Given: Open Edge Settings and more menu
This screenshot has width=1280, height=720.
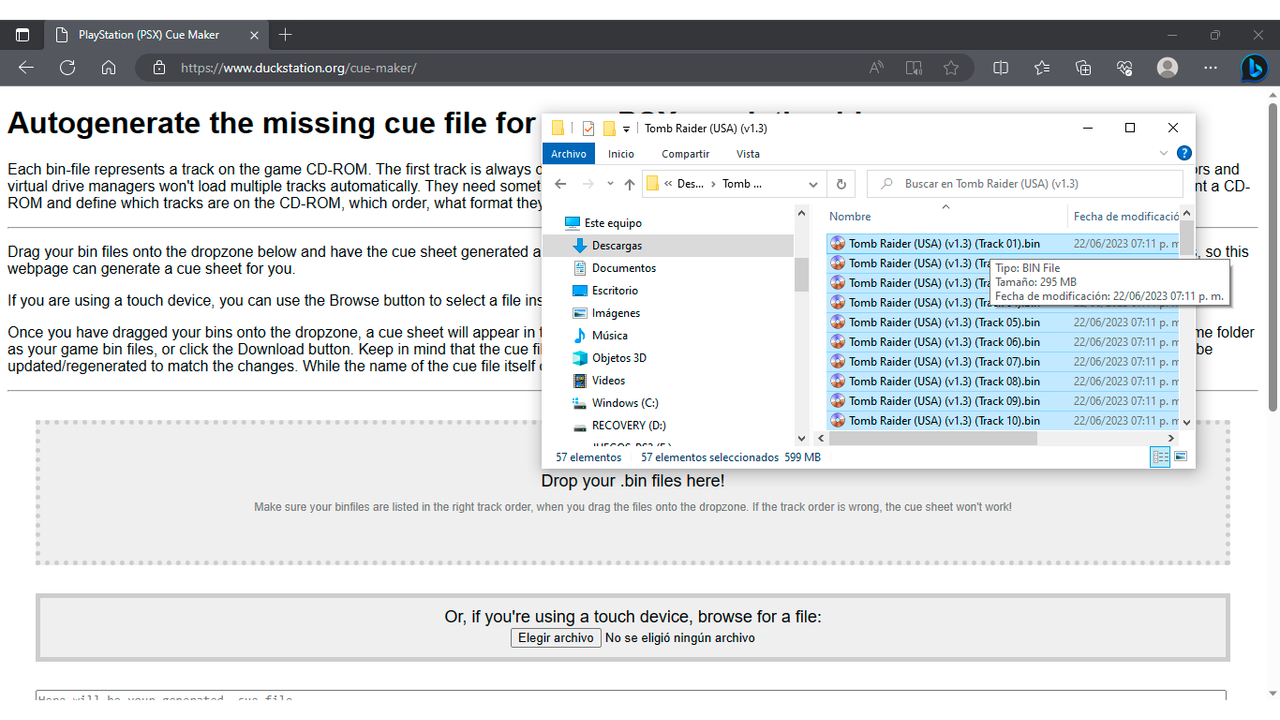Looking at the screenshot, I should point(1210,68).
